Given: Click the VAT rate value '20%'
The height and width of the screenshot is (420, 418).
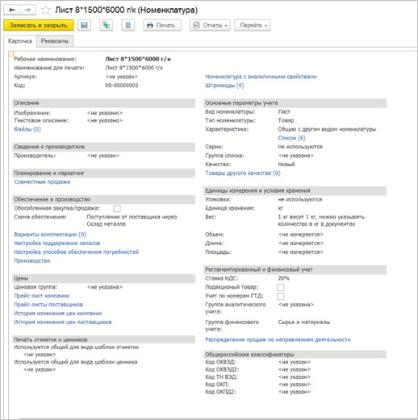Looking at the screenshot, I should click(284, 278).
